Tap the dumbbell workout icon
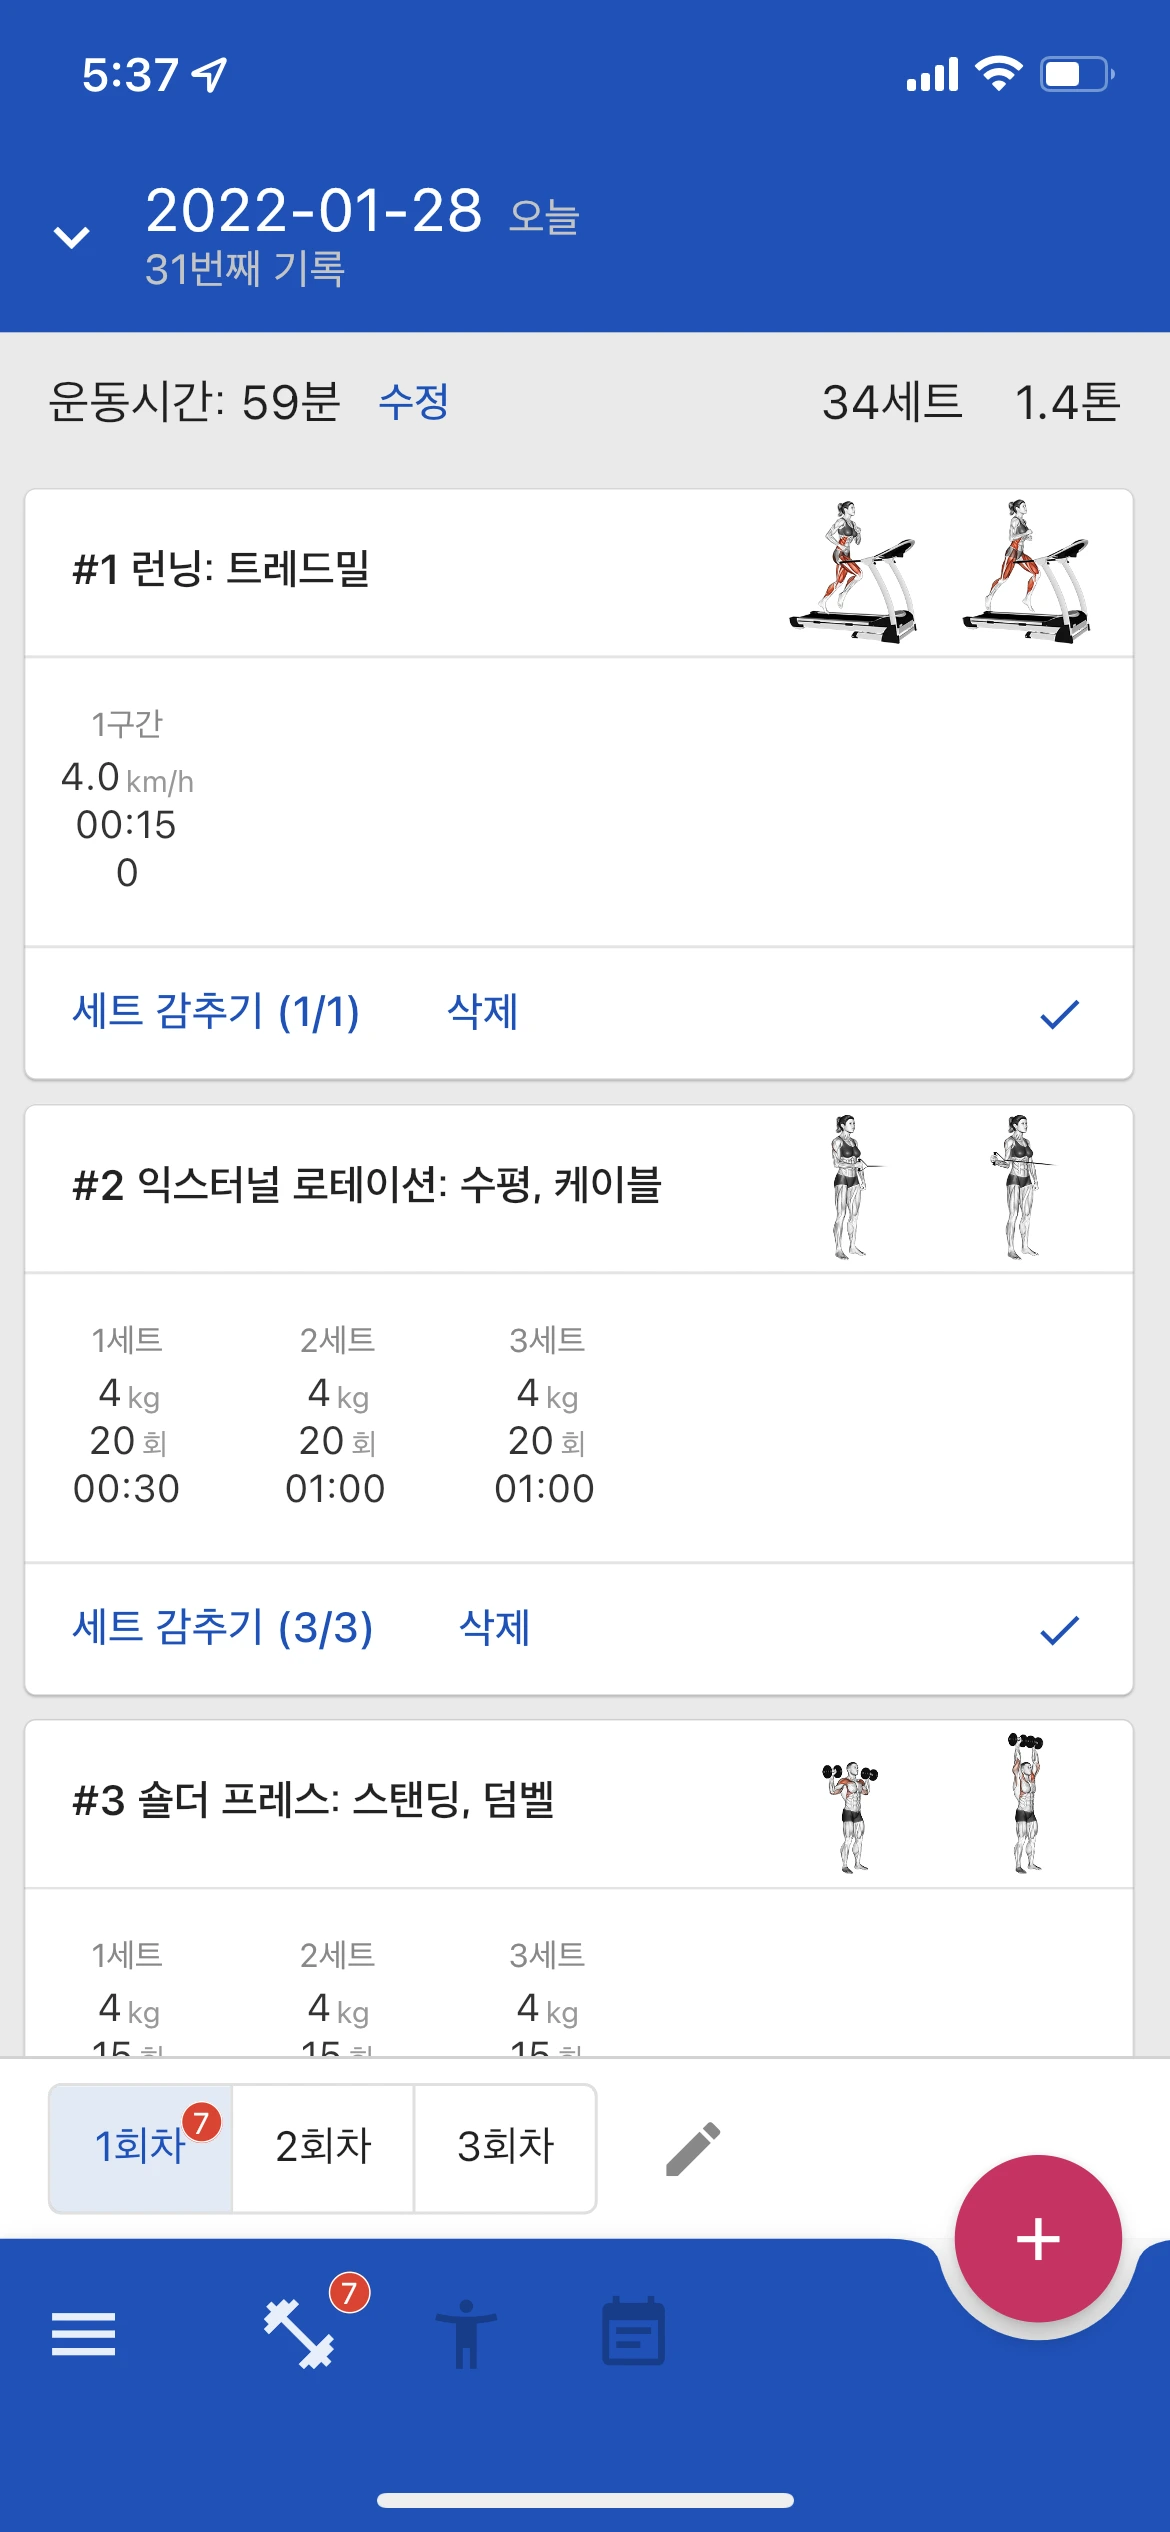The width and height of the screenshot is (1170, 2532). [299, 2334]
